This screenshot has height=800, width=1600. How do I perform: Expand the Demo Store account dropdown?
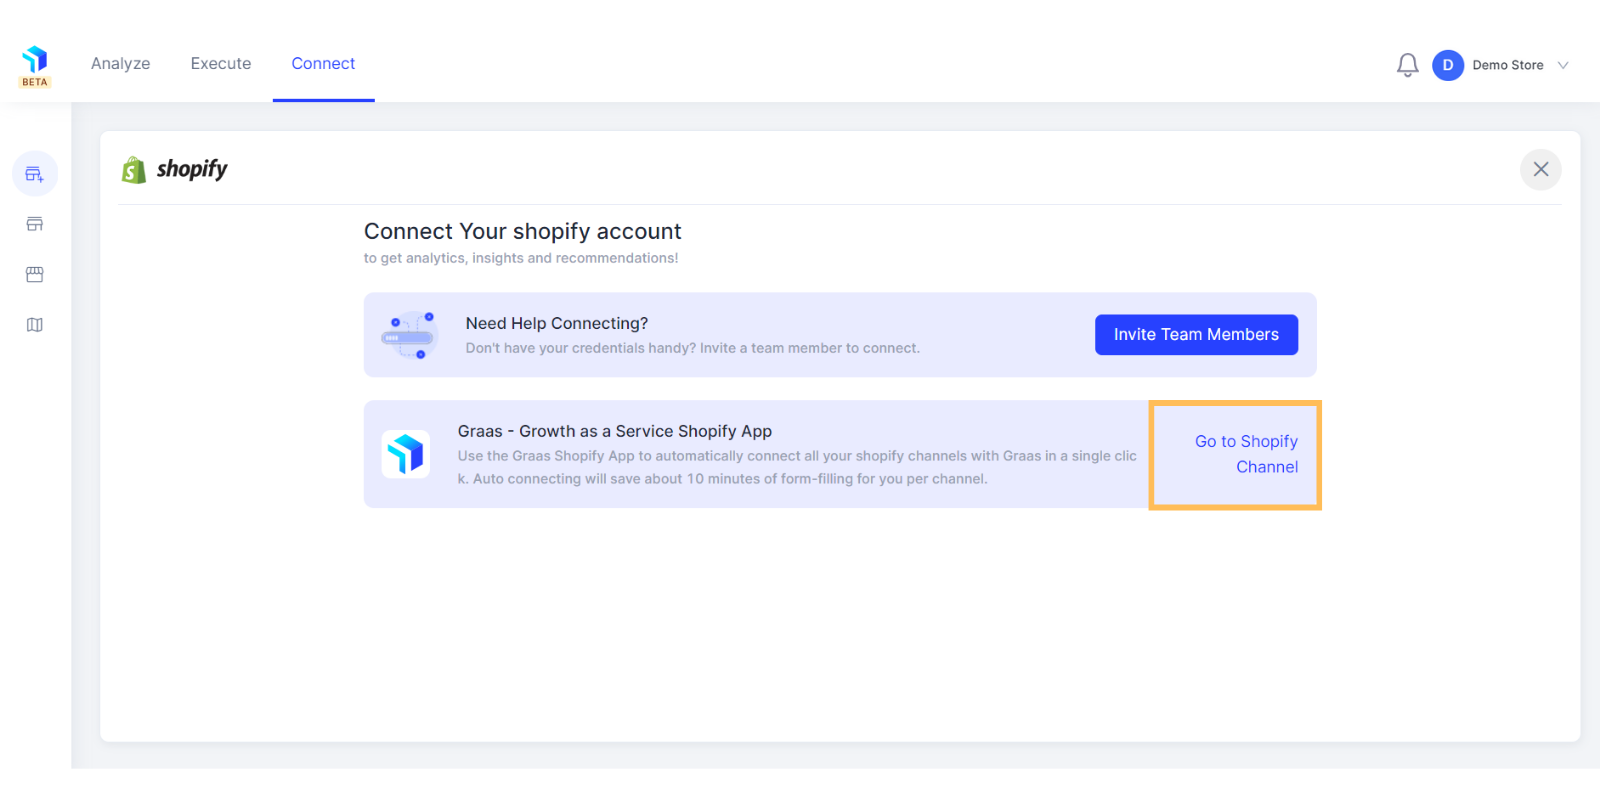coord(1563,65)
